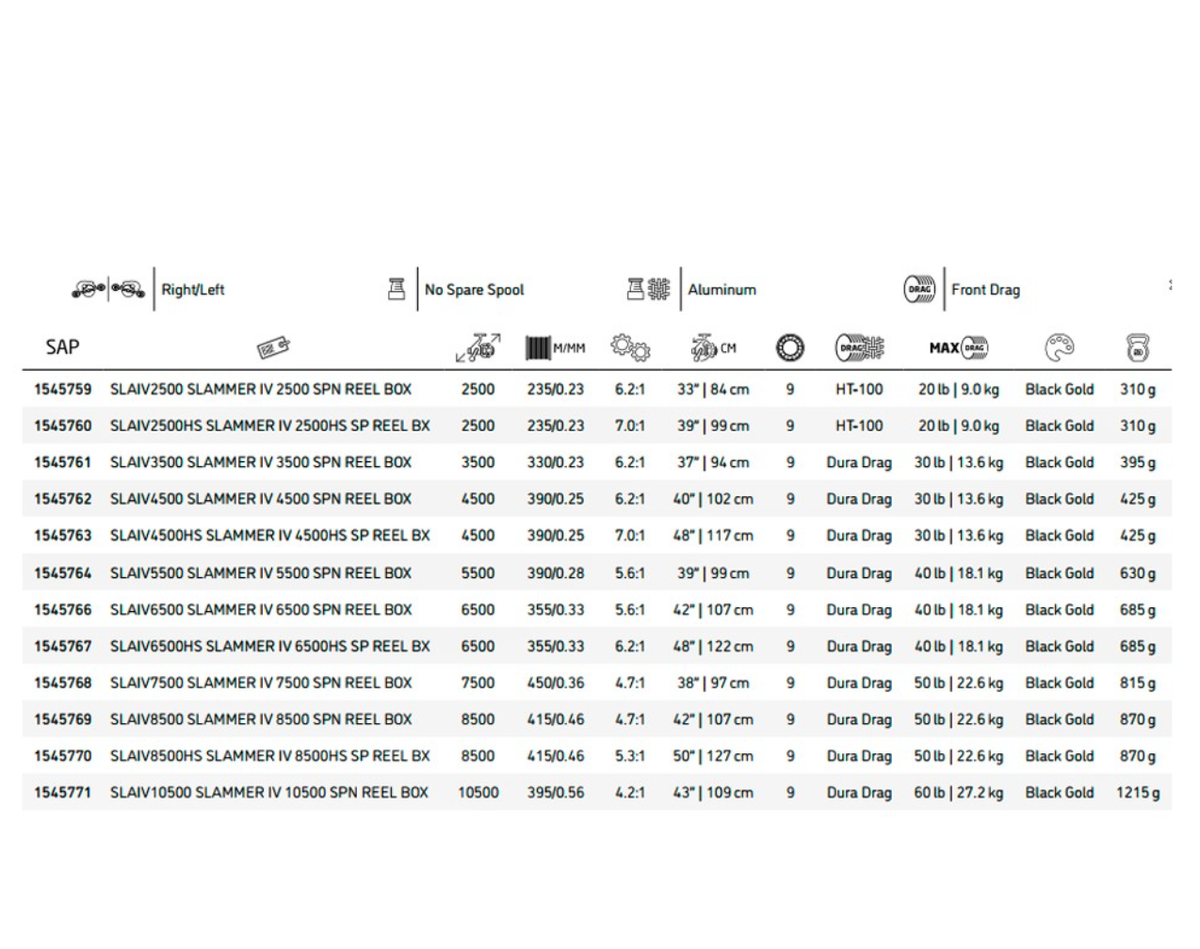Select SLAIV2500 SLAMMER IV 2500 SPN REEL BOX

tap(261, 389)
